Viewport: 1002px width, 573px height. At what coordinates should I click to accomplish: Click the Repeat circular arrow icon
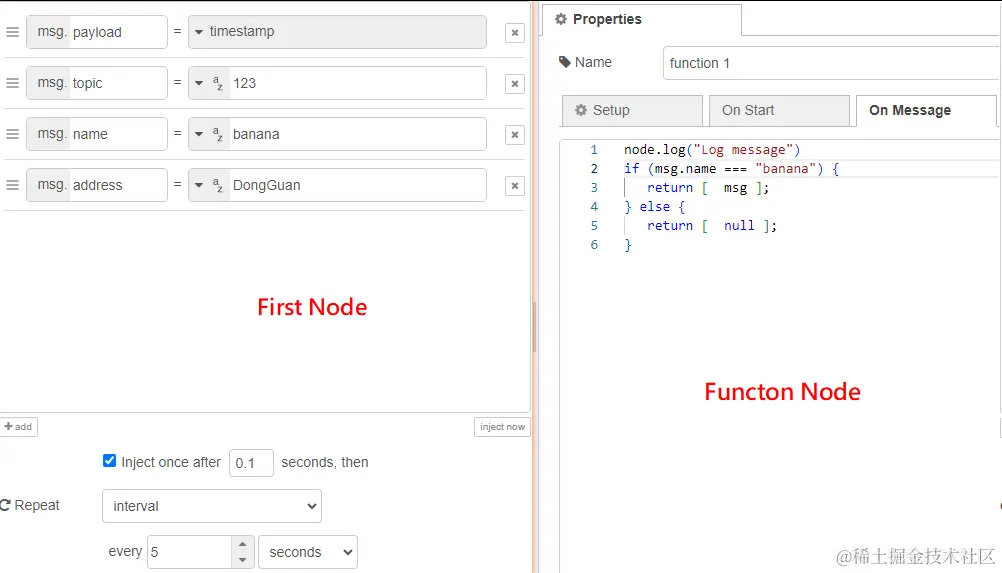(5, 505)
